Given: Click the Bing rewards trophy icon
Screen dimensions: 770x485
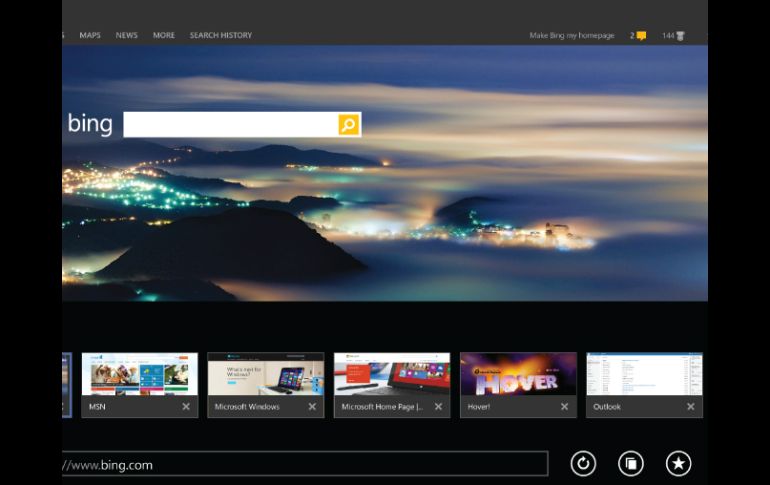Looking at the screenshot, I should point(680,36).
